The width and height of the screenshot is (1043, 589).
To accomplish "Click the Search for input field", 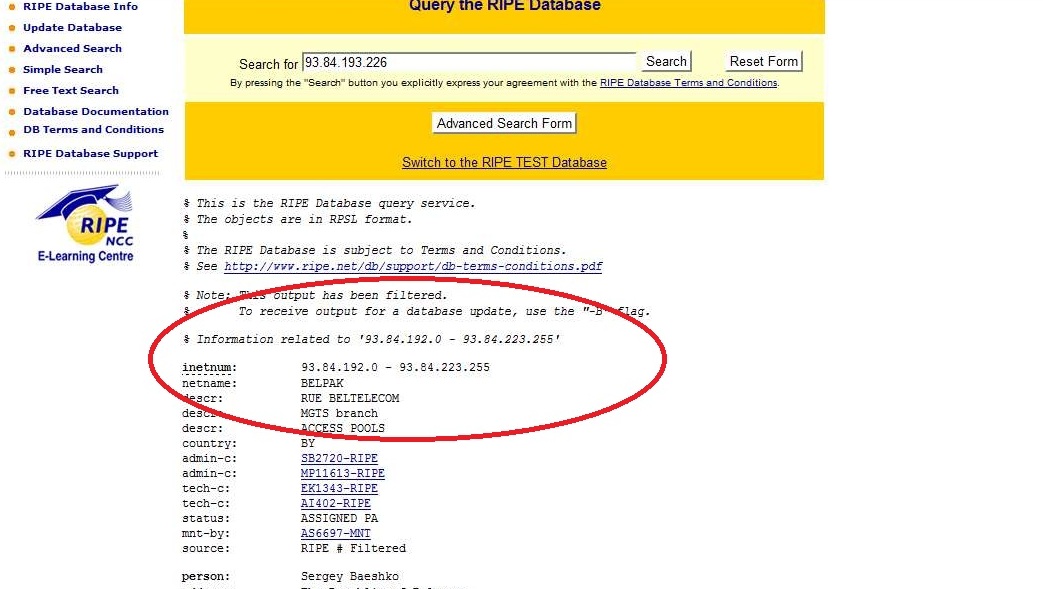I will coord(468,62).
